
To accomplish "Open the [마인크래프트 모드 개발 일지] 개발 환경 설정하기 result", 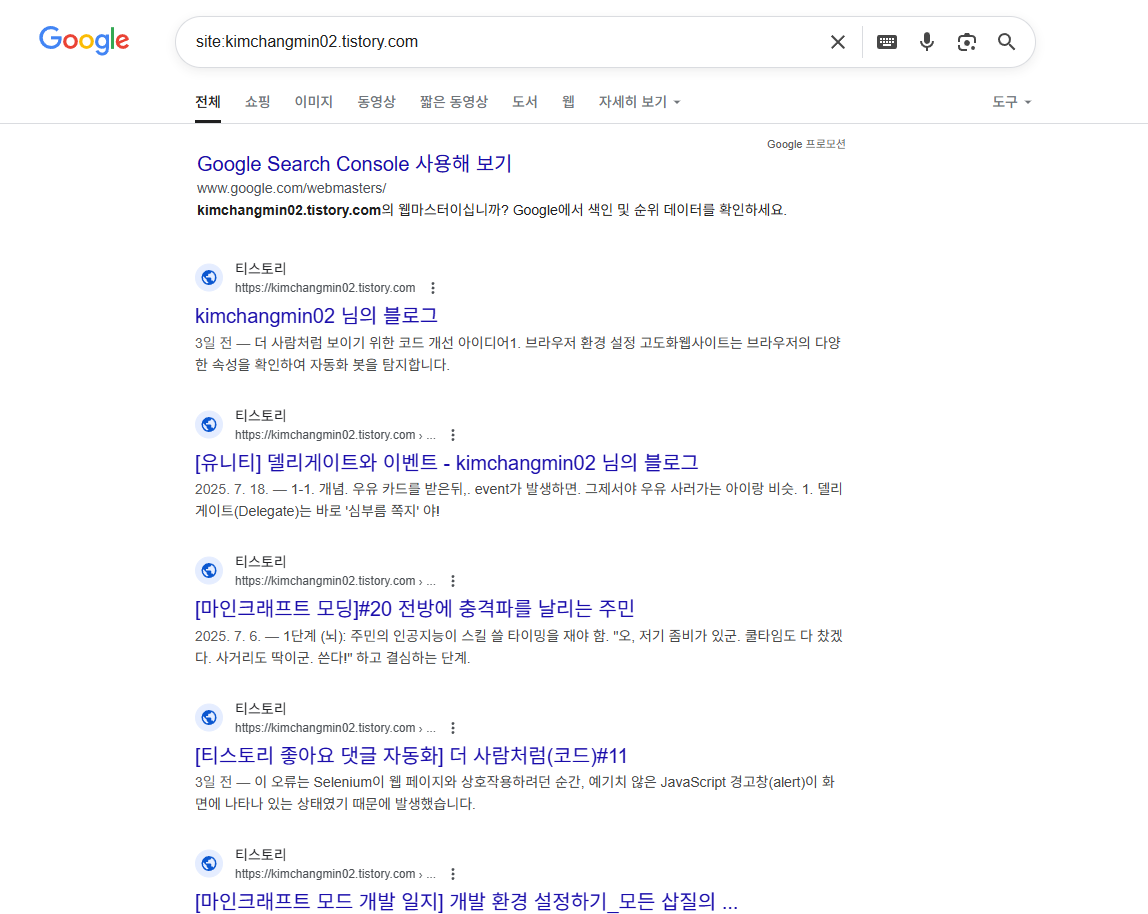I will [466, 902].
